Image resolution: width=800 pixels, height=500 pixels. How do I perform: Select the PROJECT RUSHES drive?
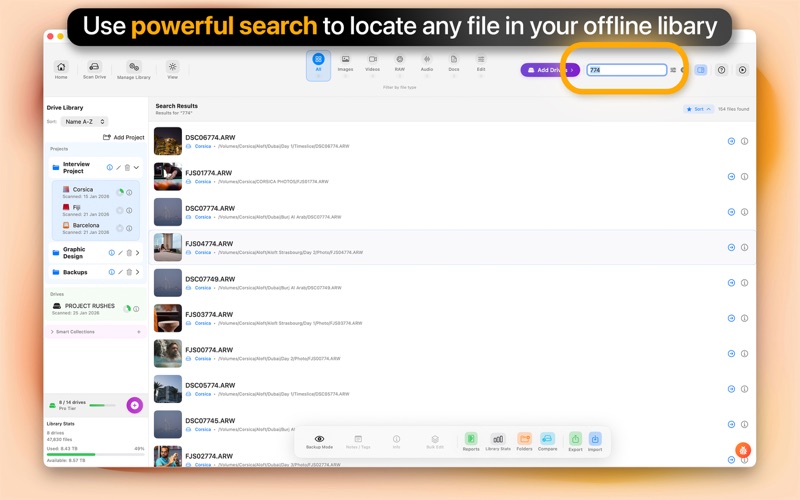point(84,309)
